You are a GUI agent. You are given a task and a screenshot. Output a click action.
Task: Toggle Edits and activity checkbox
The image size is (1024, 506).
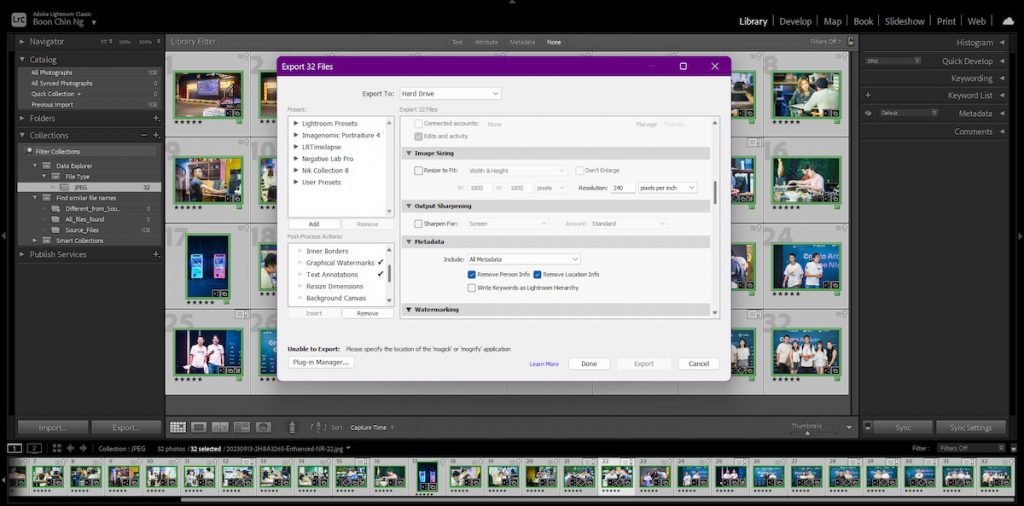click(x=419, y=136)
